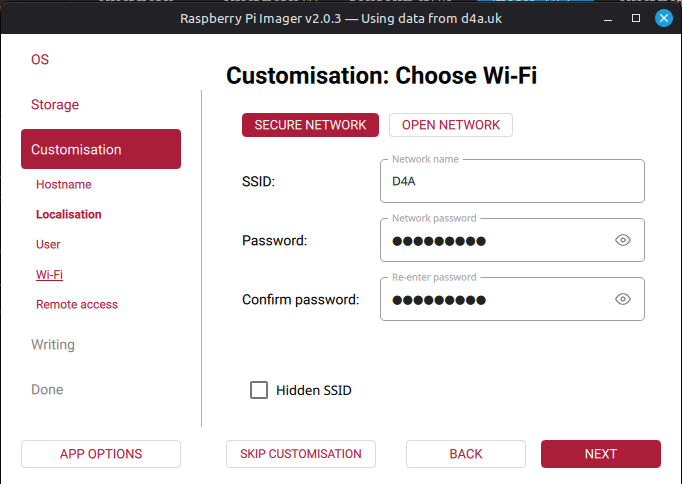
Task: Jump to the OS step in sidebar
Action: 40,59
